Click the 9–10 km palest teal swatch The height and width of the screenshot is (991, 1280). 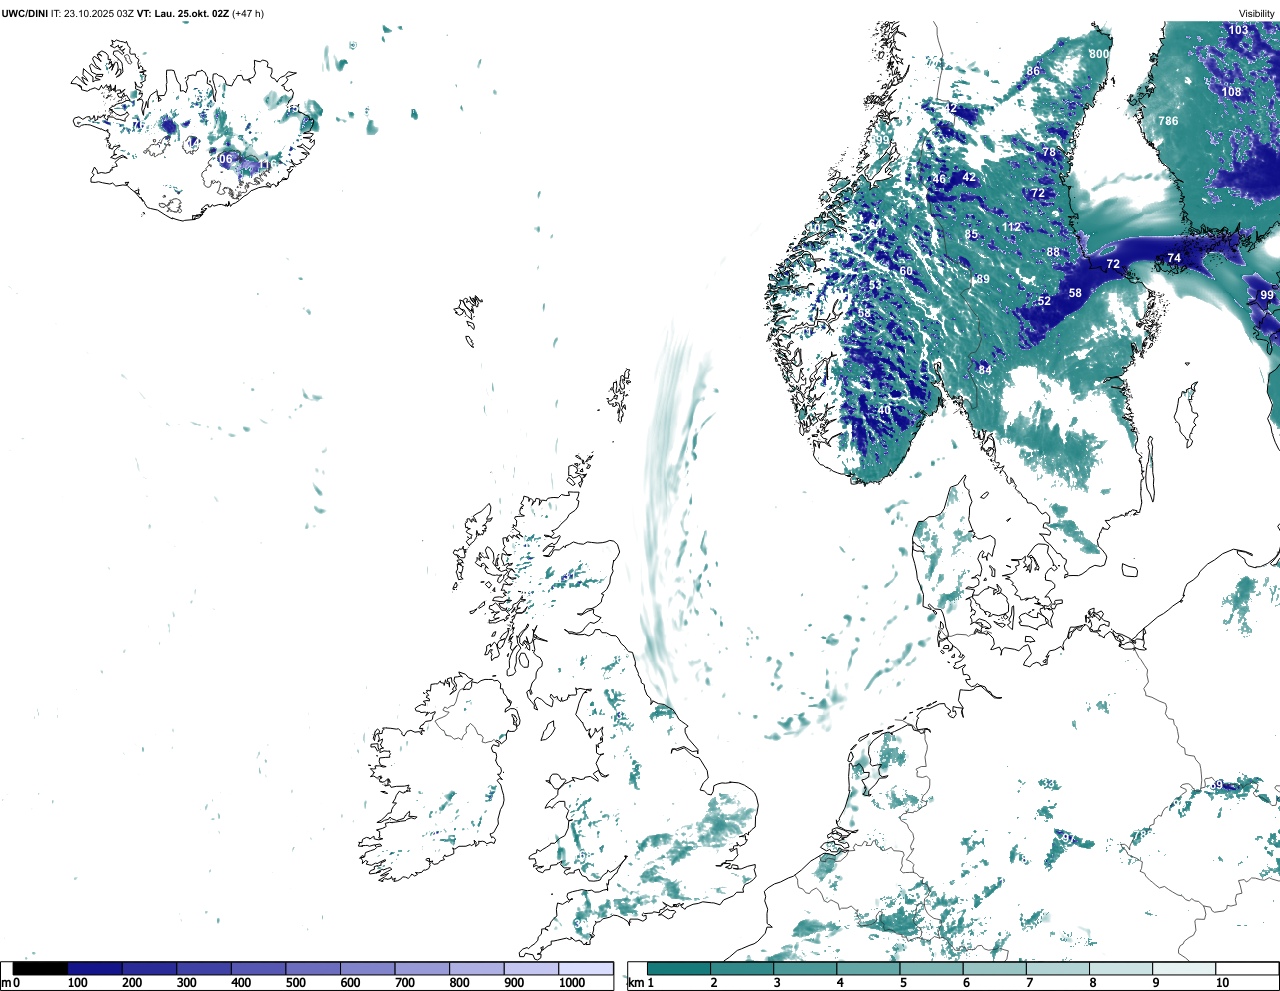click(x=1183, y=968)
